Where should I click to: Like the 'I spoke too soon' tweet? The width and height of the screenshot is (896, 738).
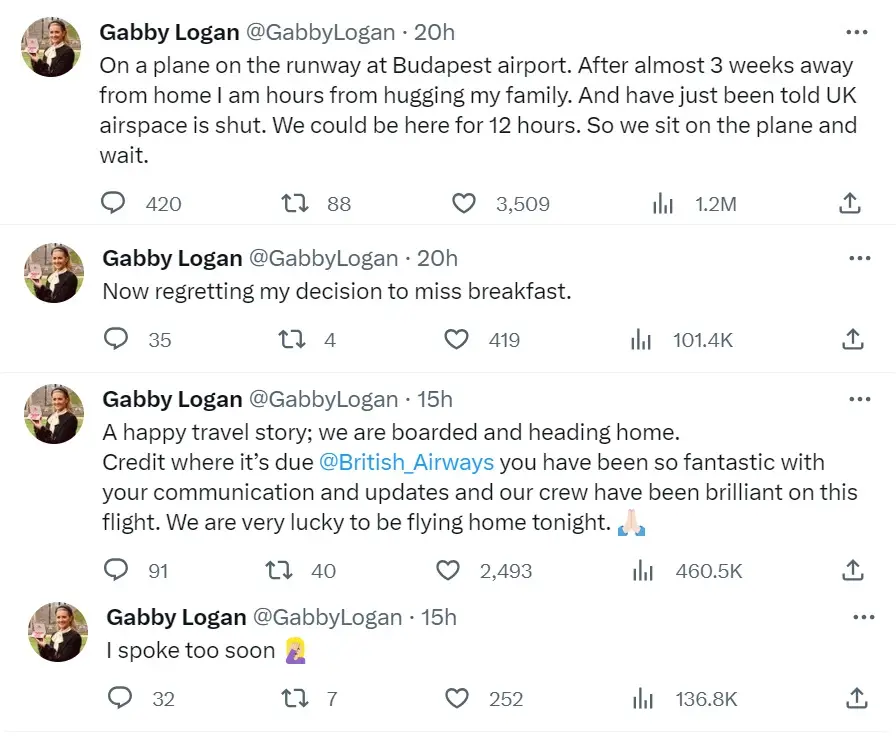coord(457,699)
